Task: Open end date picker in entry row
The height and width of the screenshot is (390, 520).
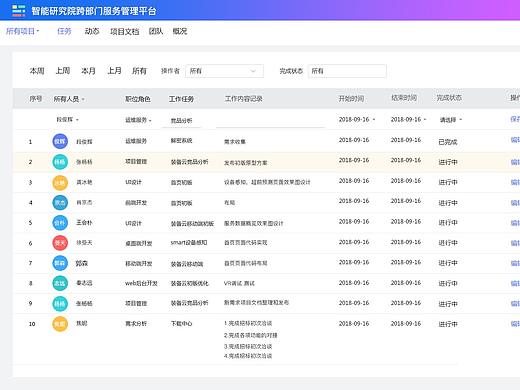Action: click(409, 120)
